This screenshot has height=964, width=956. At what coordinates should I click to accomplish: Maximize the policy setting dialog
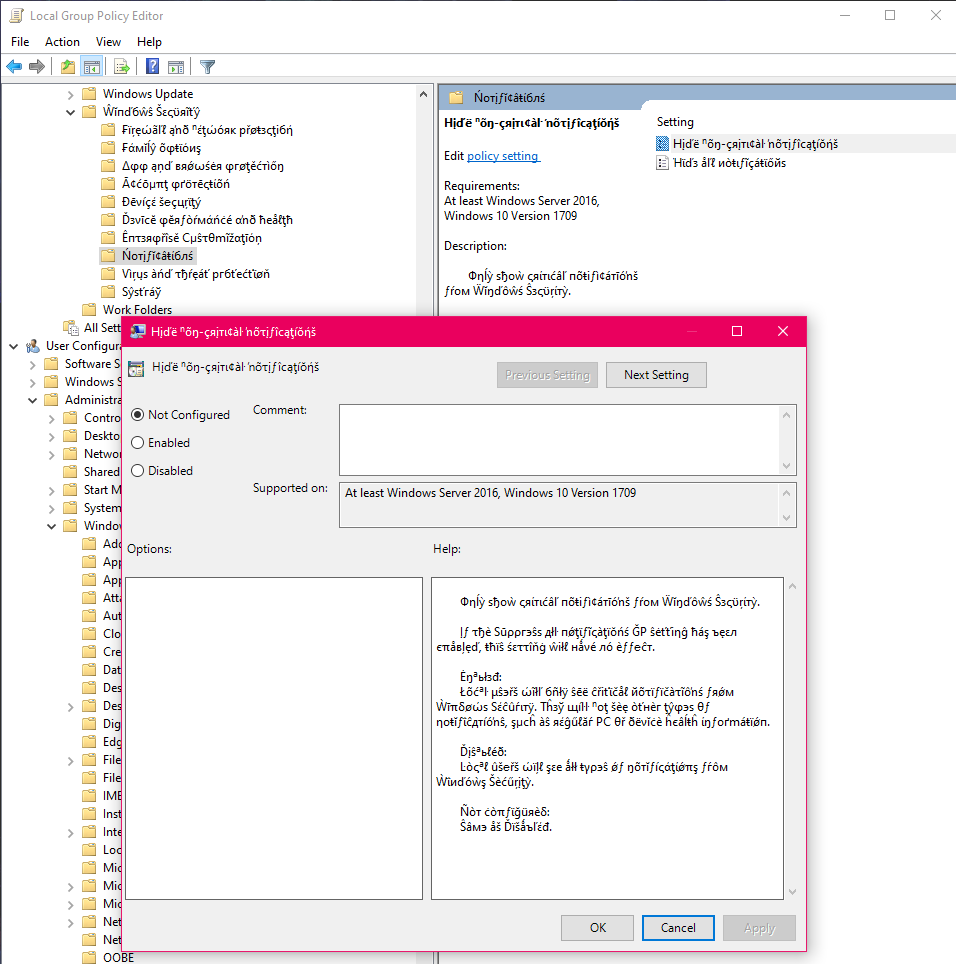pos(737,331)
